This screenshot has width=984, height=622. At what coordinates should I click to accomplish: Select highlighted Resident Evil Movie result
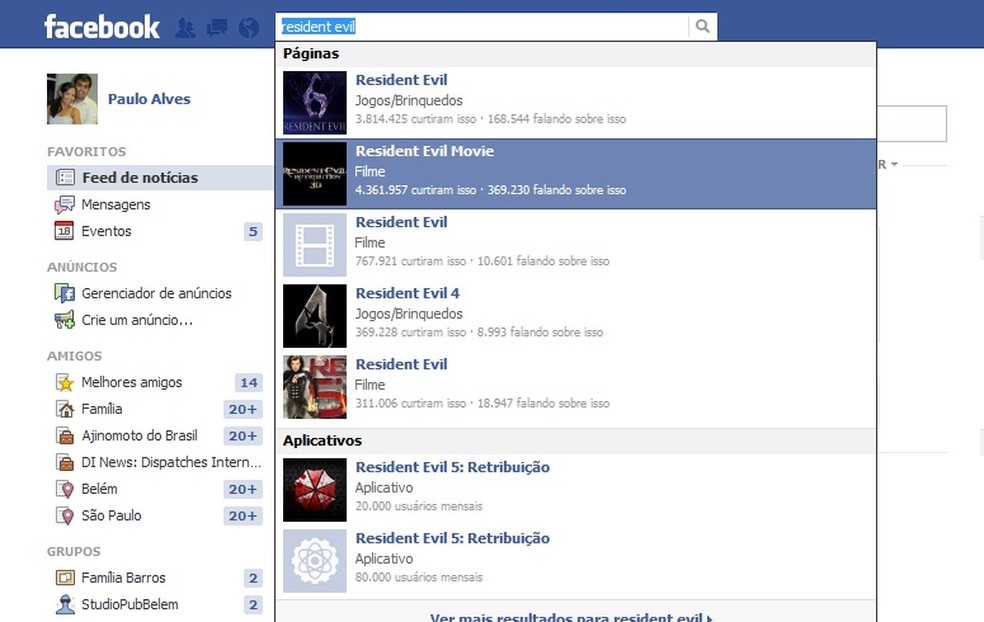[575, 174]
